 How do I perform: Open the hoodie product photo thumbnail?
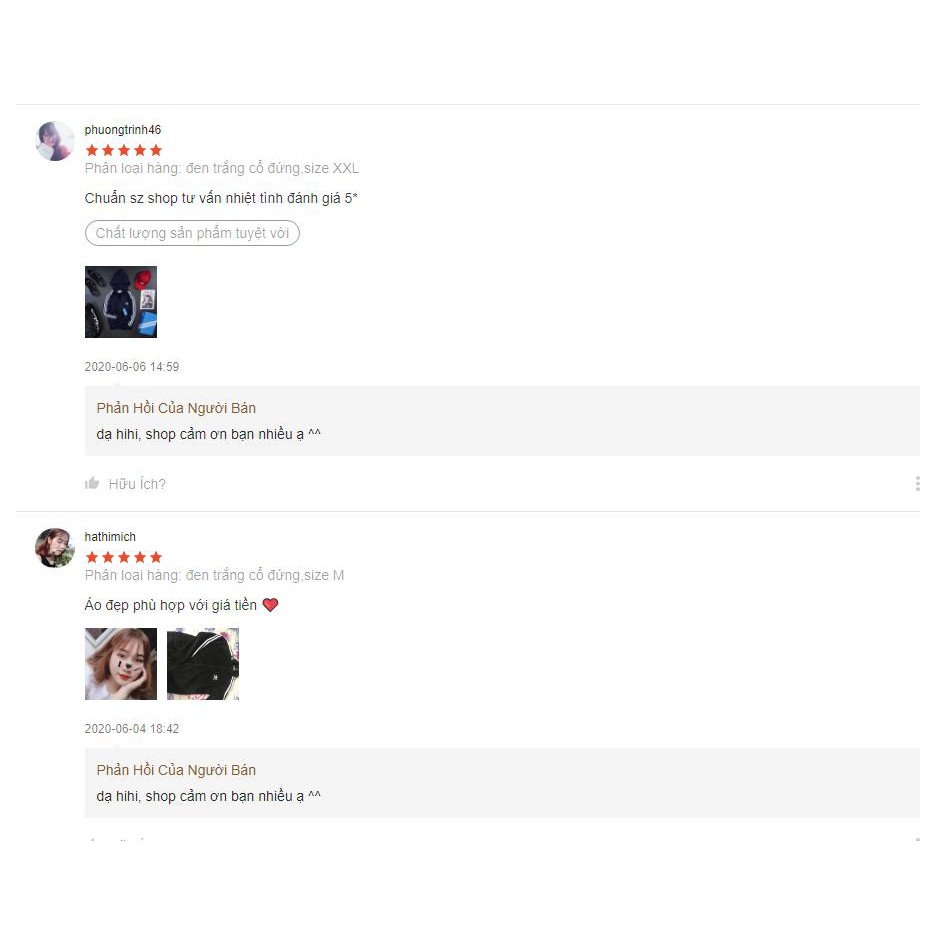121,302
